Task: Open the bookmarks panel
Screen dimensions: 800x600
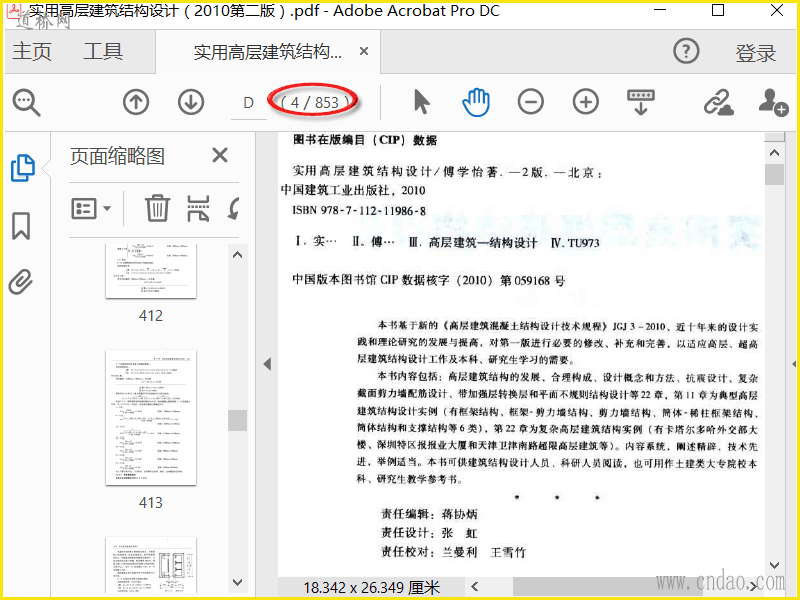Action: 21,226
